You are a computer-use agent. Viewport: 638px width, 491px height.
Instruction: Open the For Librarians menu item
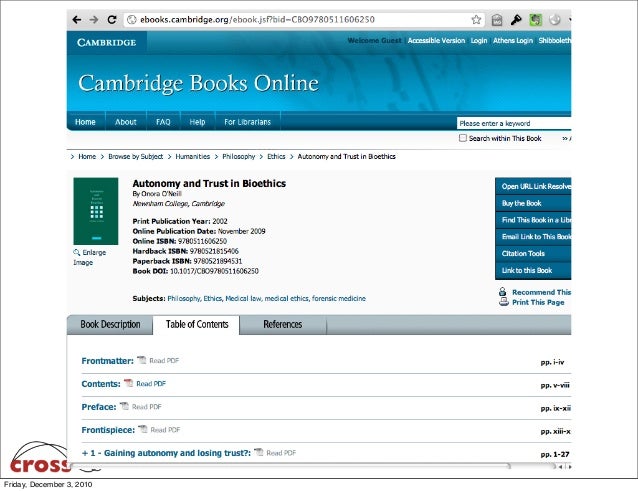coord(247,122)
